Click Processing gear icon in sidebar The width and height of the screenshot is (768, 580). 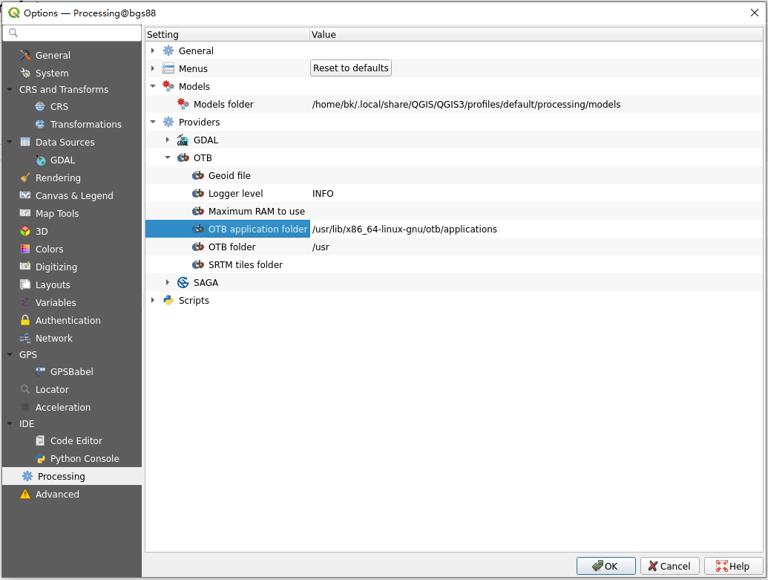pyautogui.click(x=27, y=476)
